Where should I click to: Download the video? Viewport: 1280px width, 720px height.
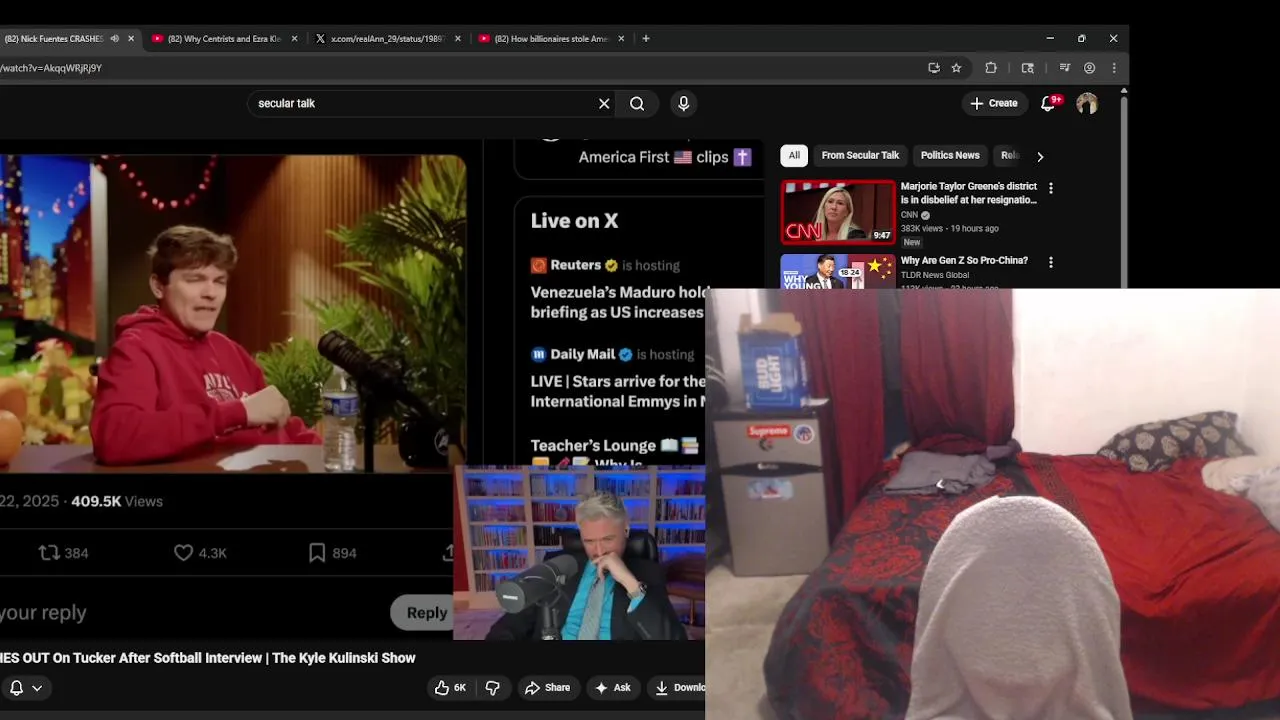[676, 688]
